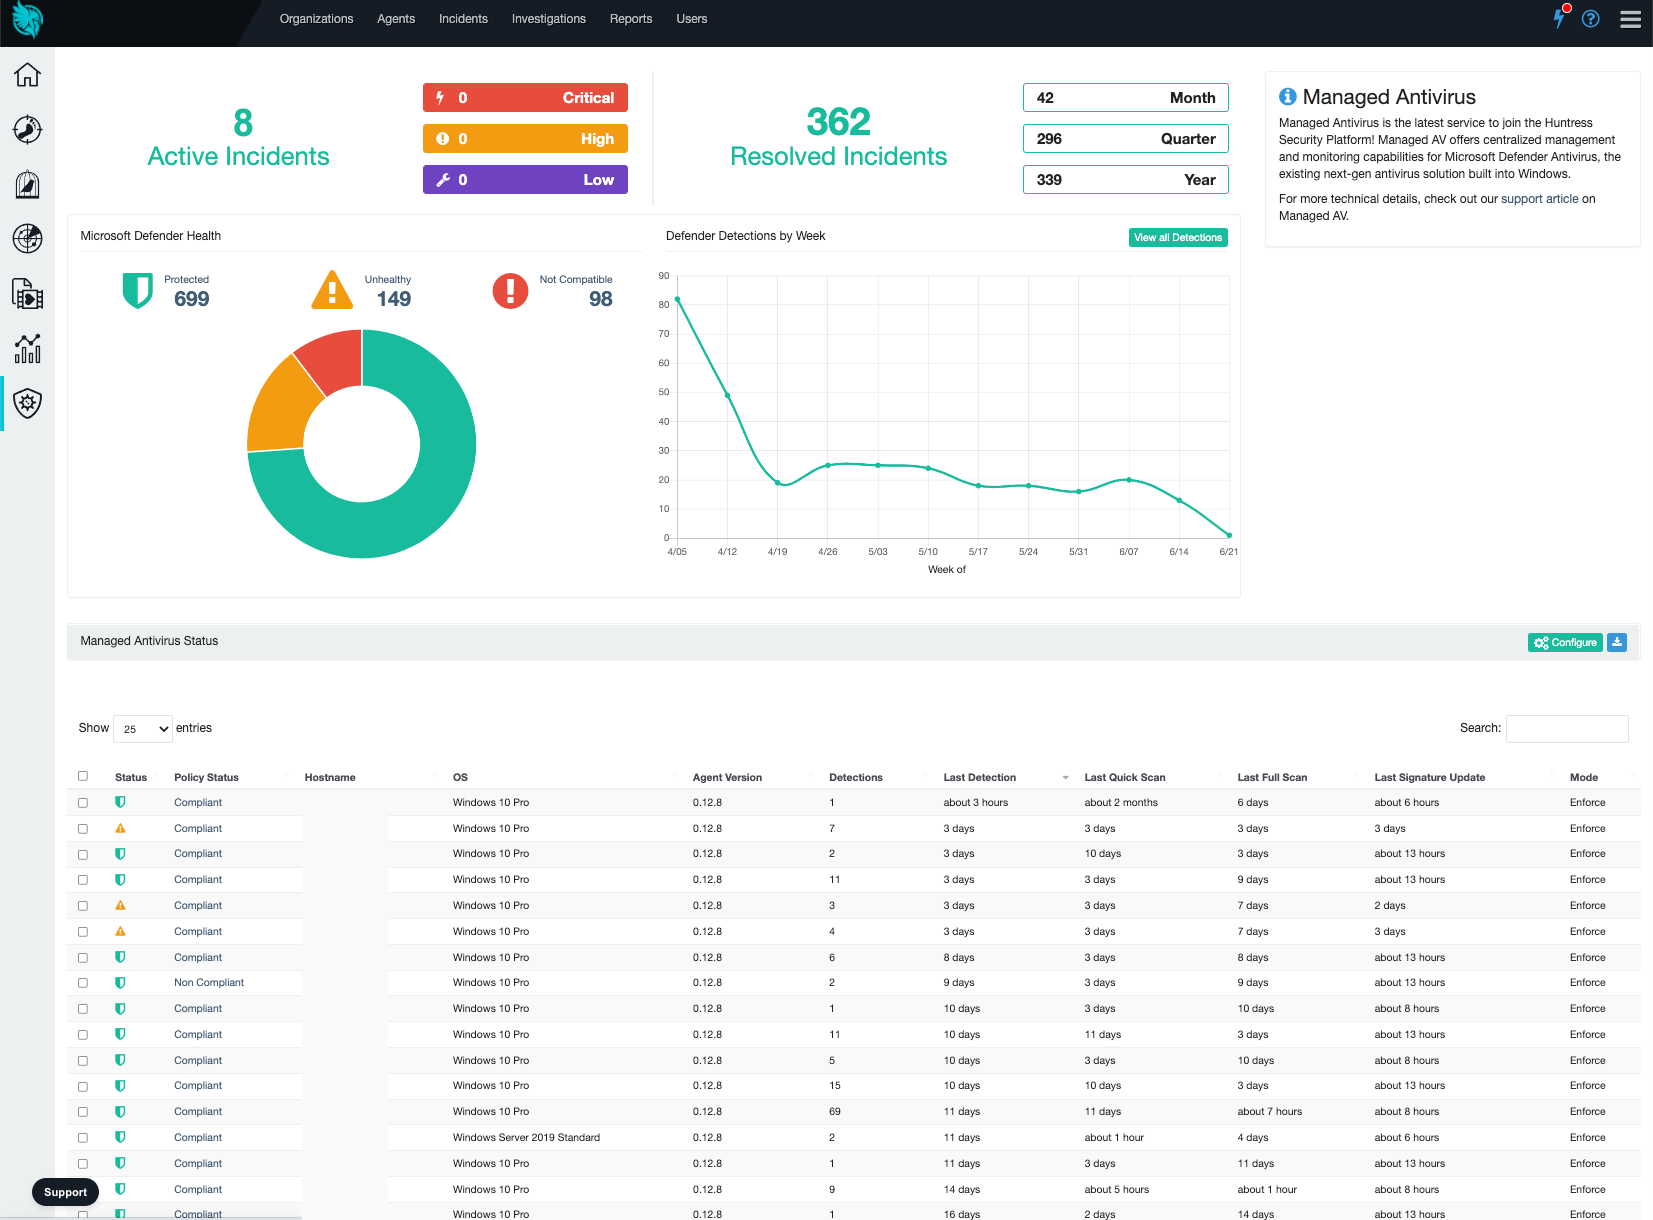The height and width of the screenshot is (1220, 1653).
Task: Tick the row last detected about 3 hours ago
Action: 83,803
